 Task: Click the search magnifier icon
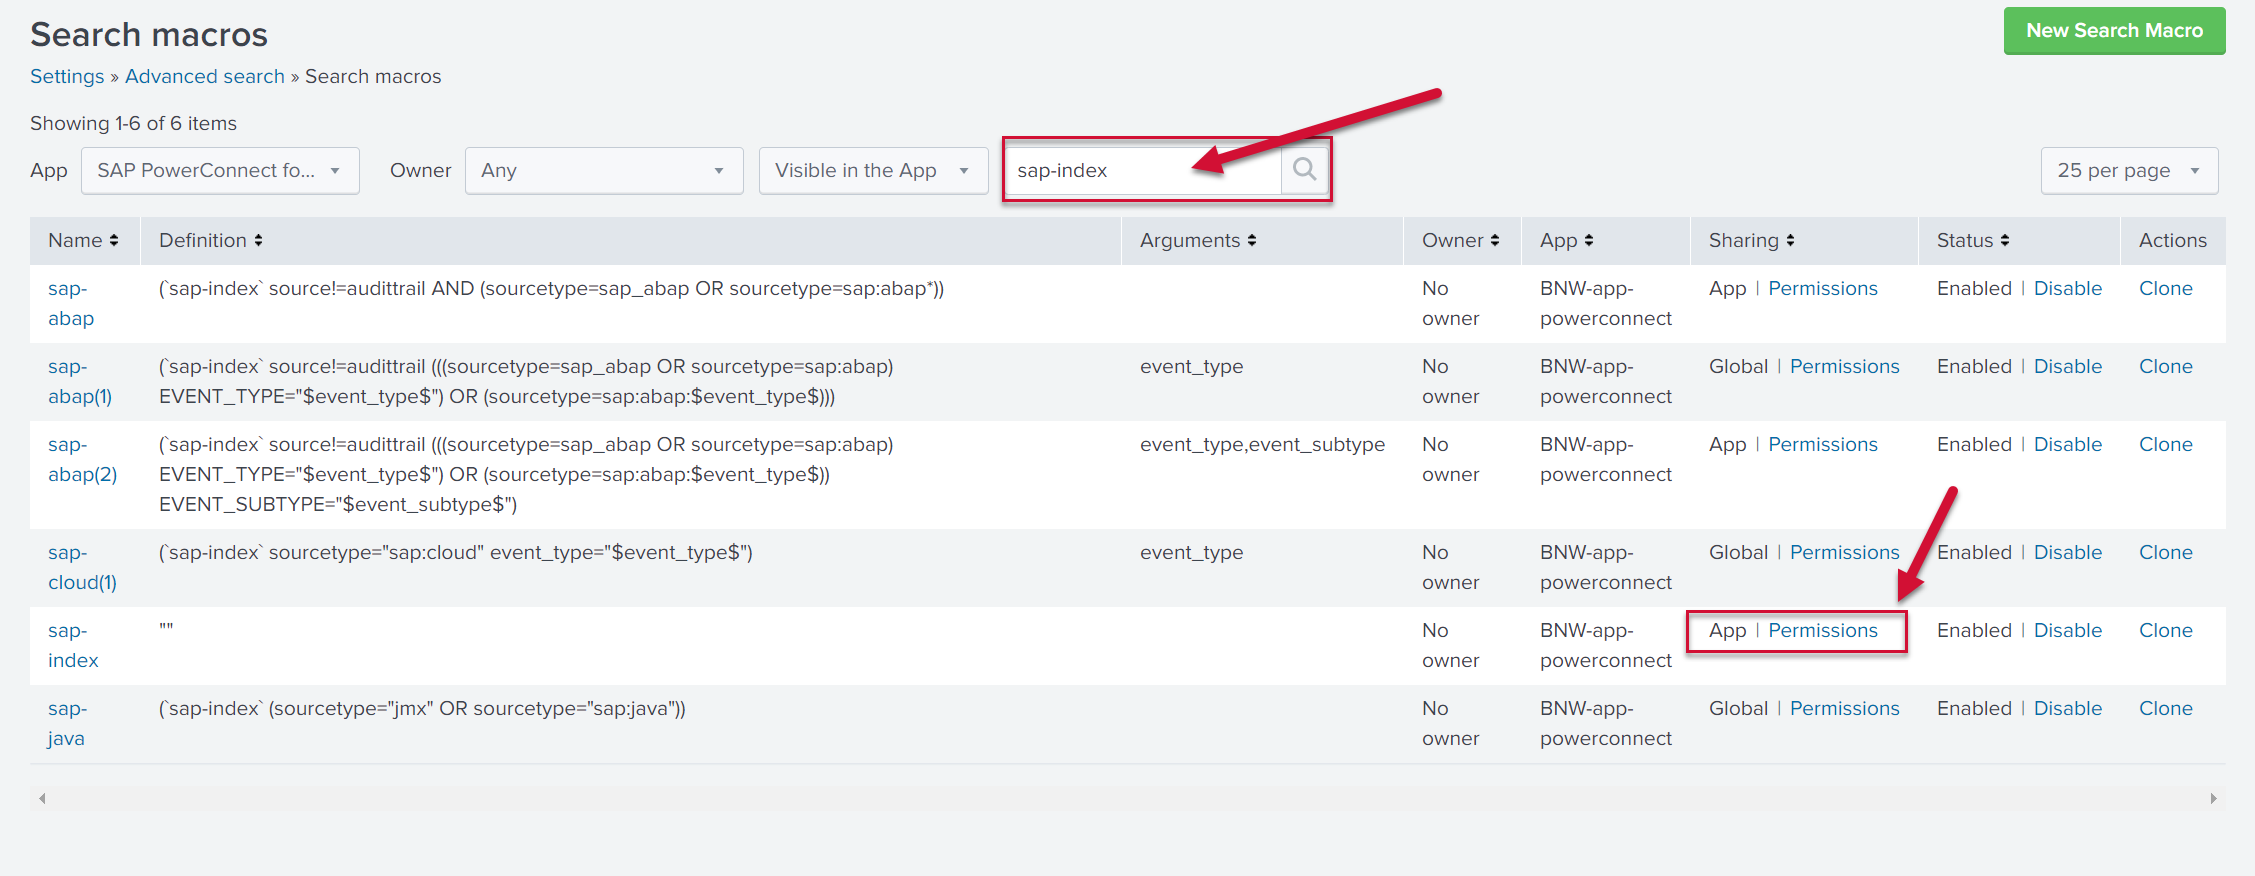point(1304,170)
